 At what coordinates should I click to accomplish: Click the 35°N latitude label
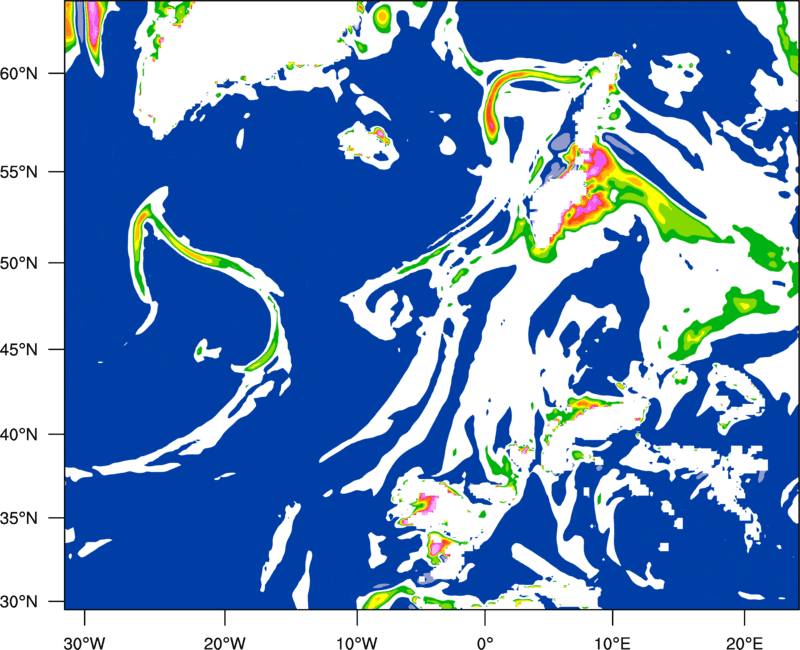[x=19, y=518]
